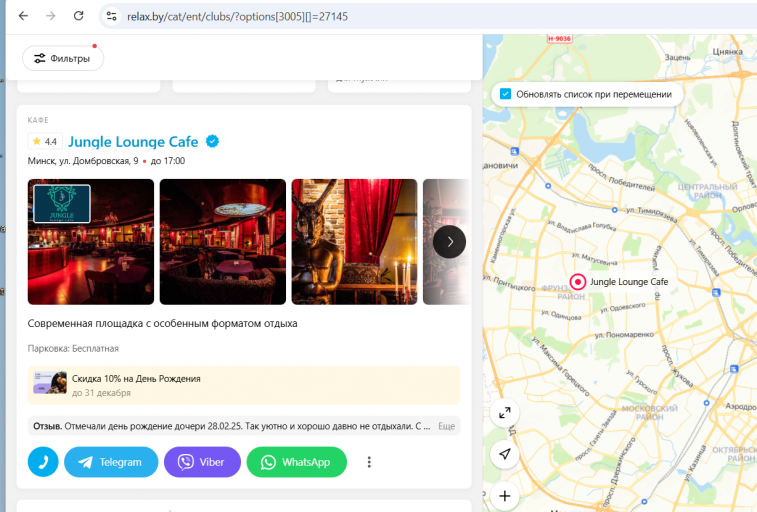The width and height of the screenshot is (757, 512).
Task: Expand the review with Еще
Action: coord(447,426)
